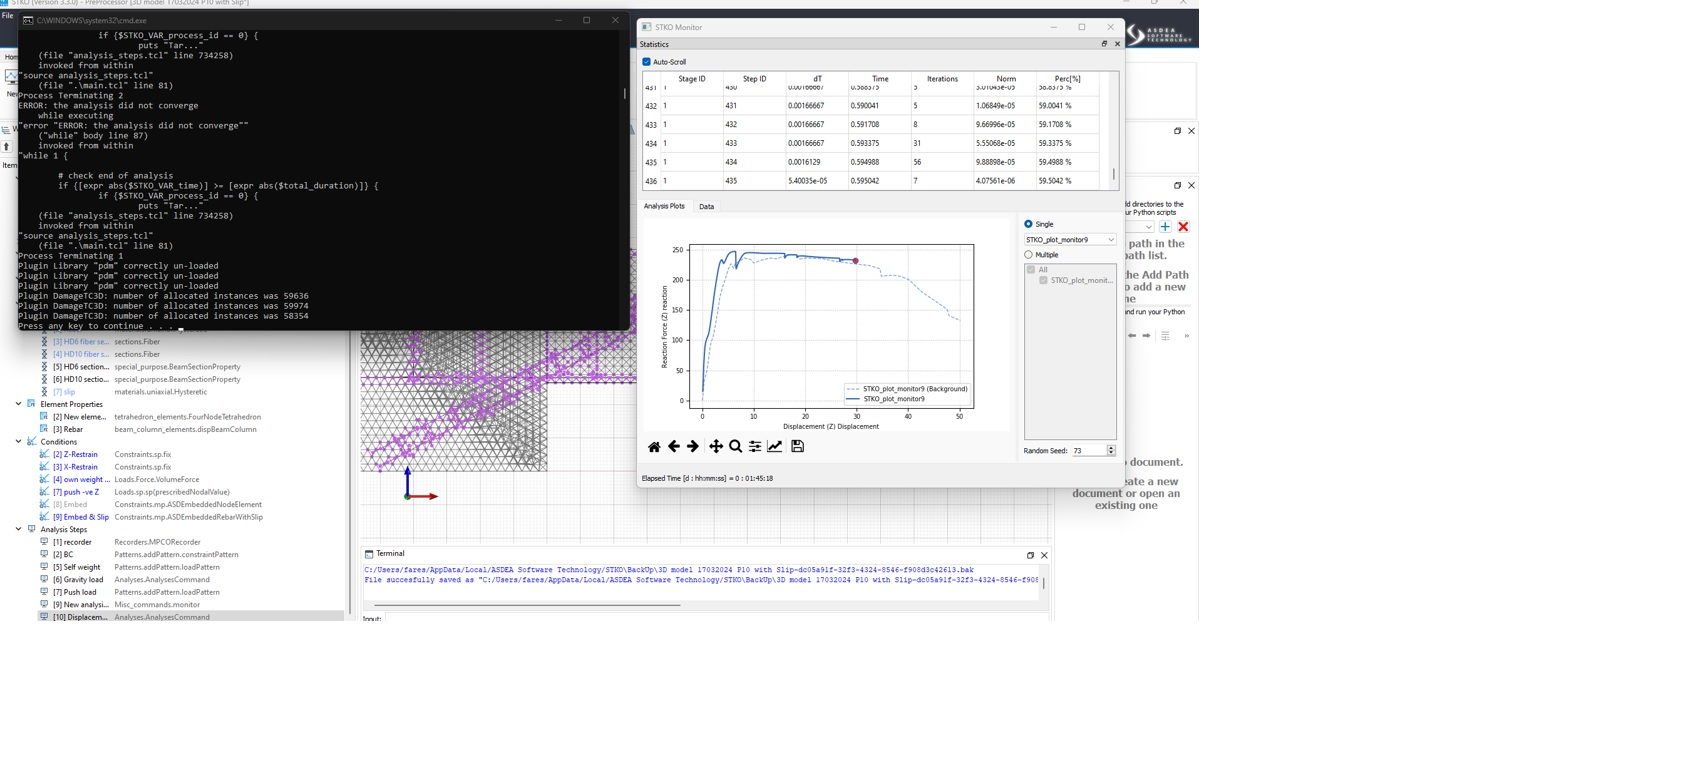Click the cmd.exe window title bar icon
Screen dimensions: 1681x777
pyautogui.click(x=28, y=20)
